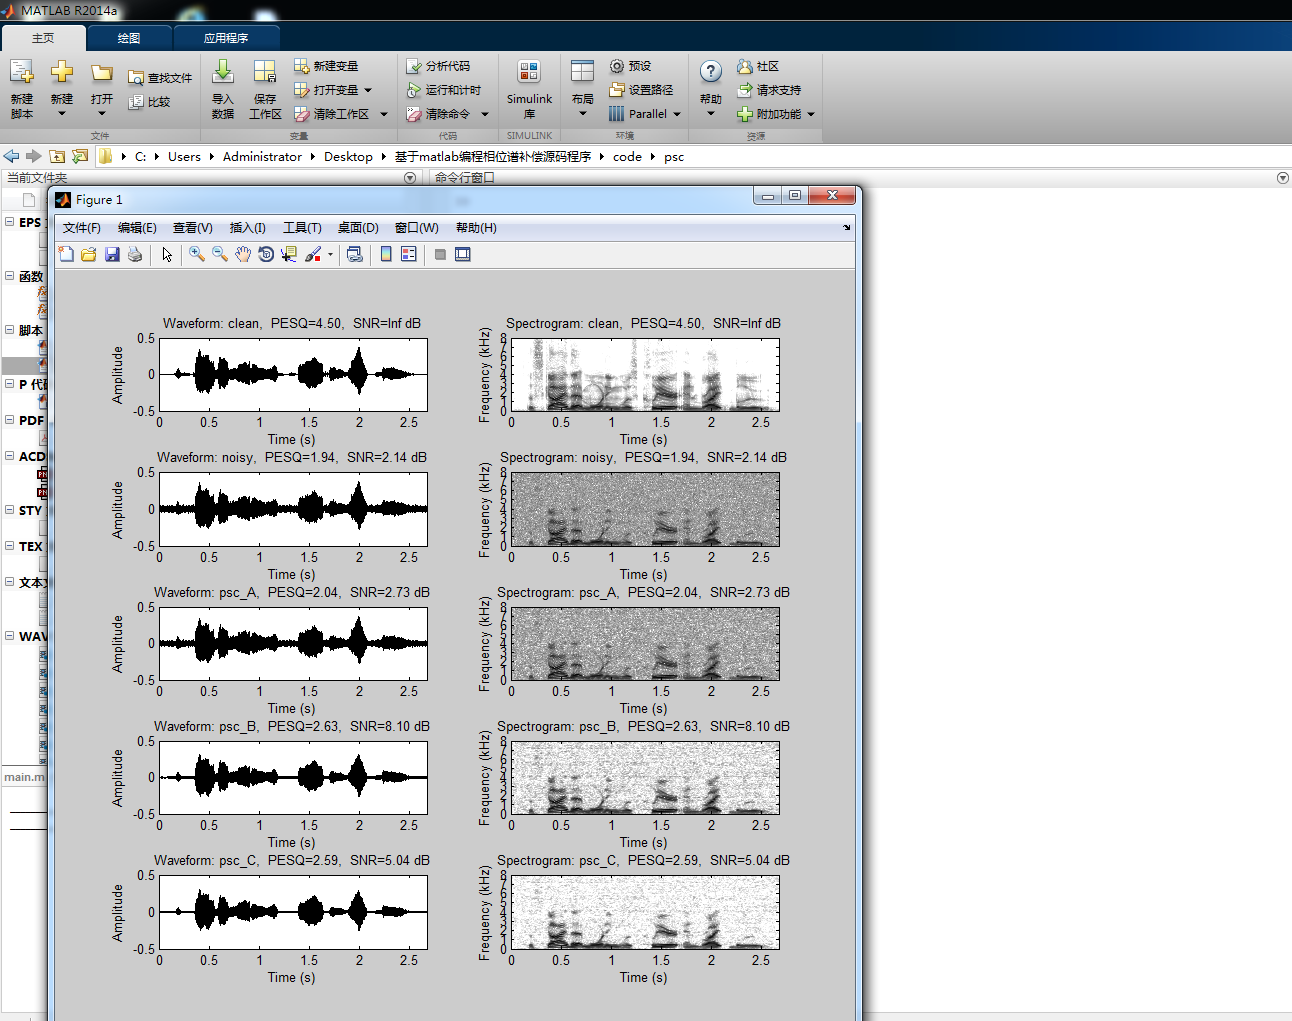The width and height of the screenshot is (1292, 1021).
Task: Open 文件(F) menu in Figure 1
Action: tap(82, 228)
